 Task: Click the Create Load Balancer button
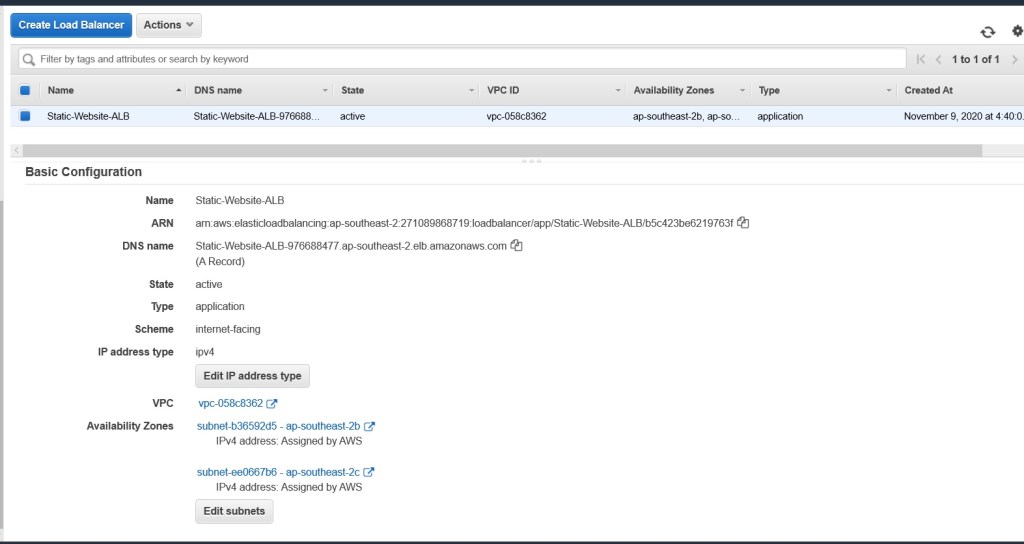(71, 25)
